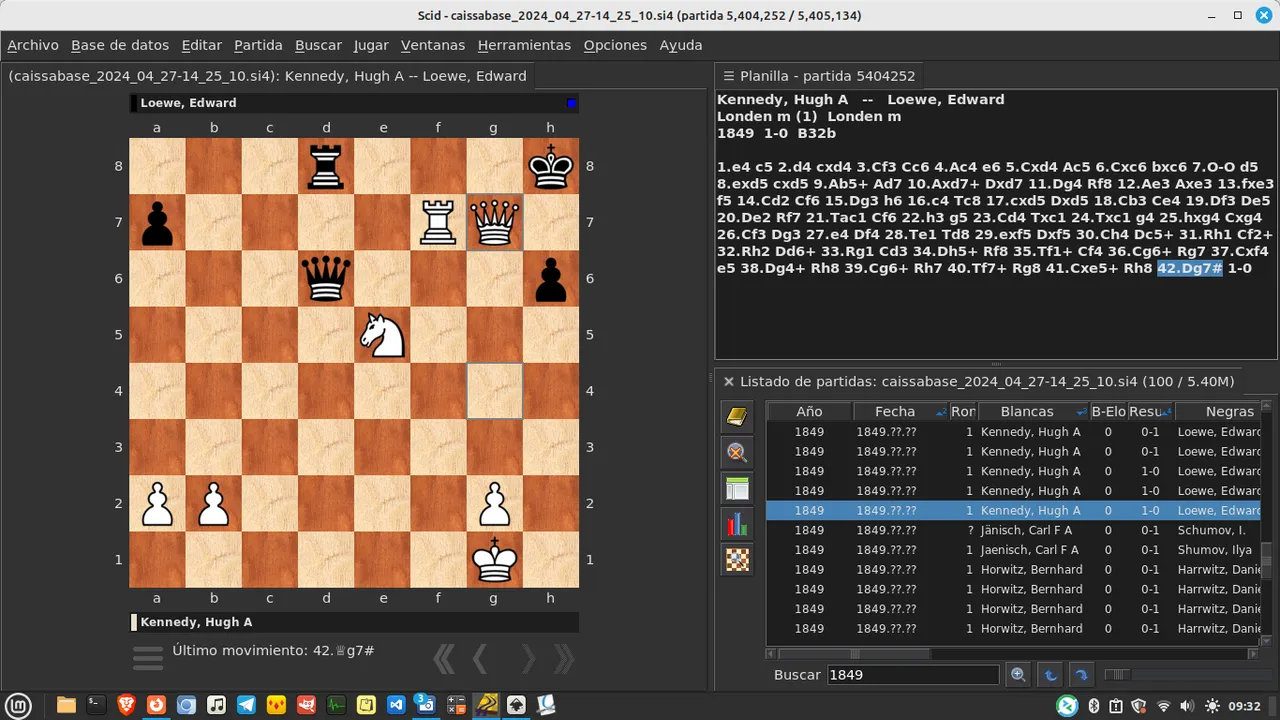Click the game list horizontal scrollbar
Screen dimensions: 1280x720
pos(1013,653)
